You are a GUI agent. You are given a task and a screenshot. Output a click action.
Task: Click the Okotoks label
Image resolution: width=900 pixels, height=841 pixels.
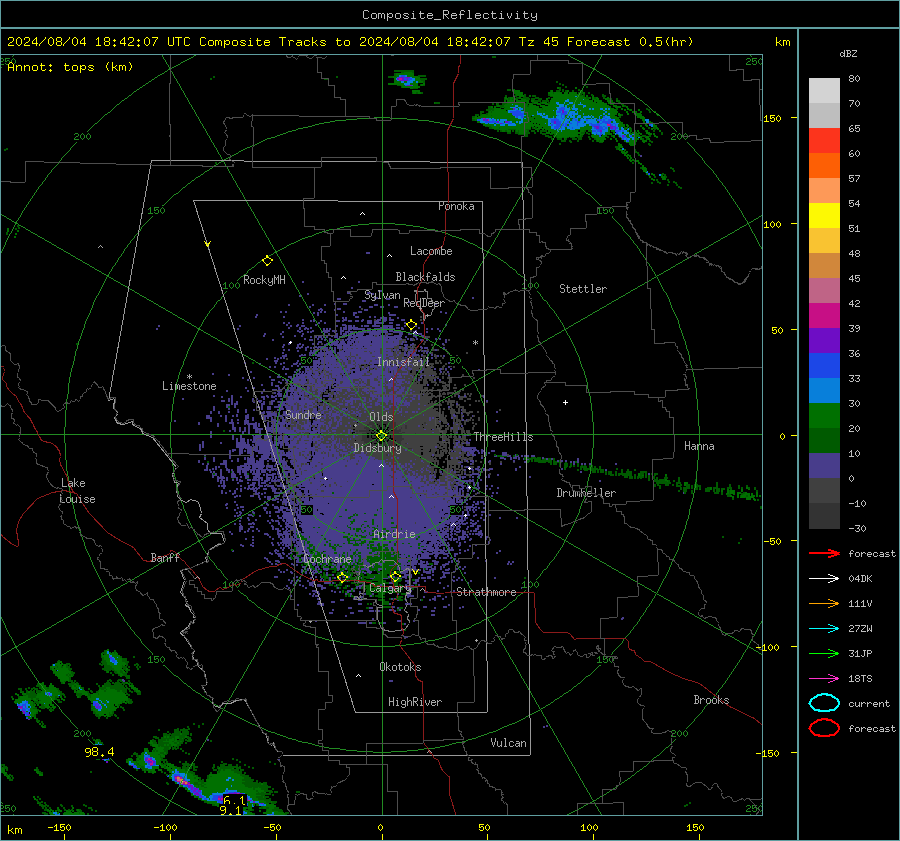point(400,667)
